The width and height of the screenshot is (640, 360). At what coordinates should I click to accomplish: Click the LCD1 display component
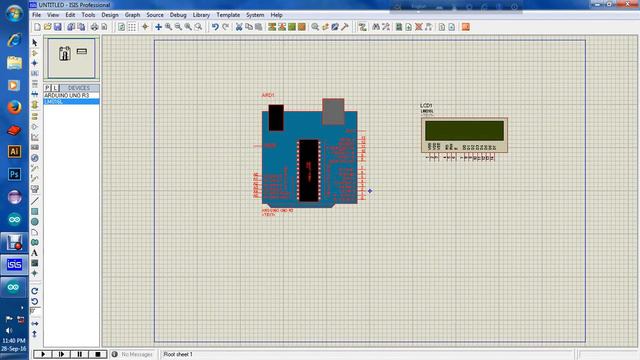(464, 135)
